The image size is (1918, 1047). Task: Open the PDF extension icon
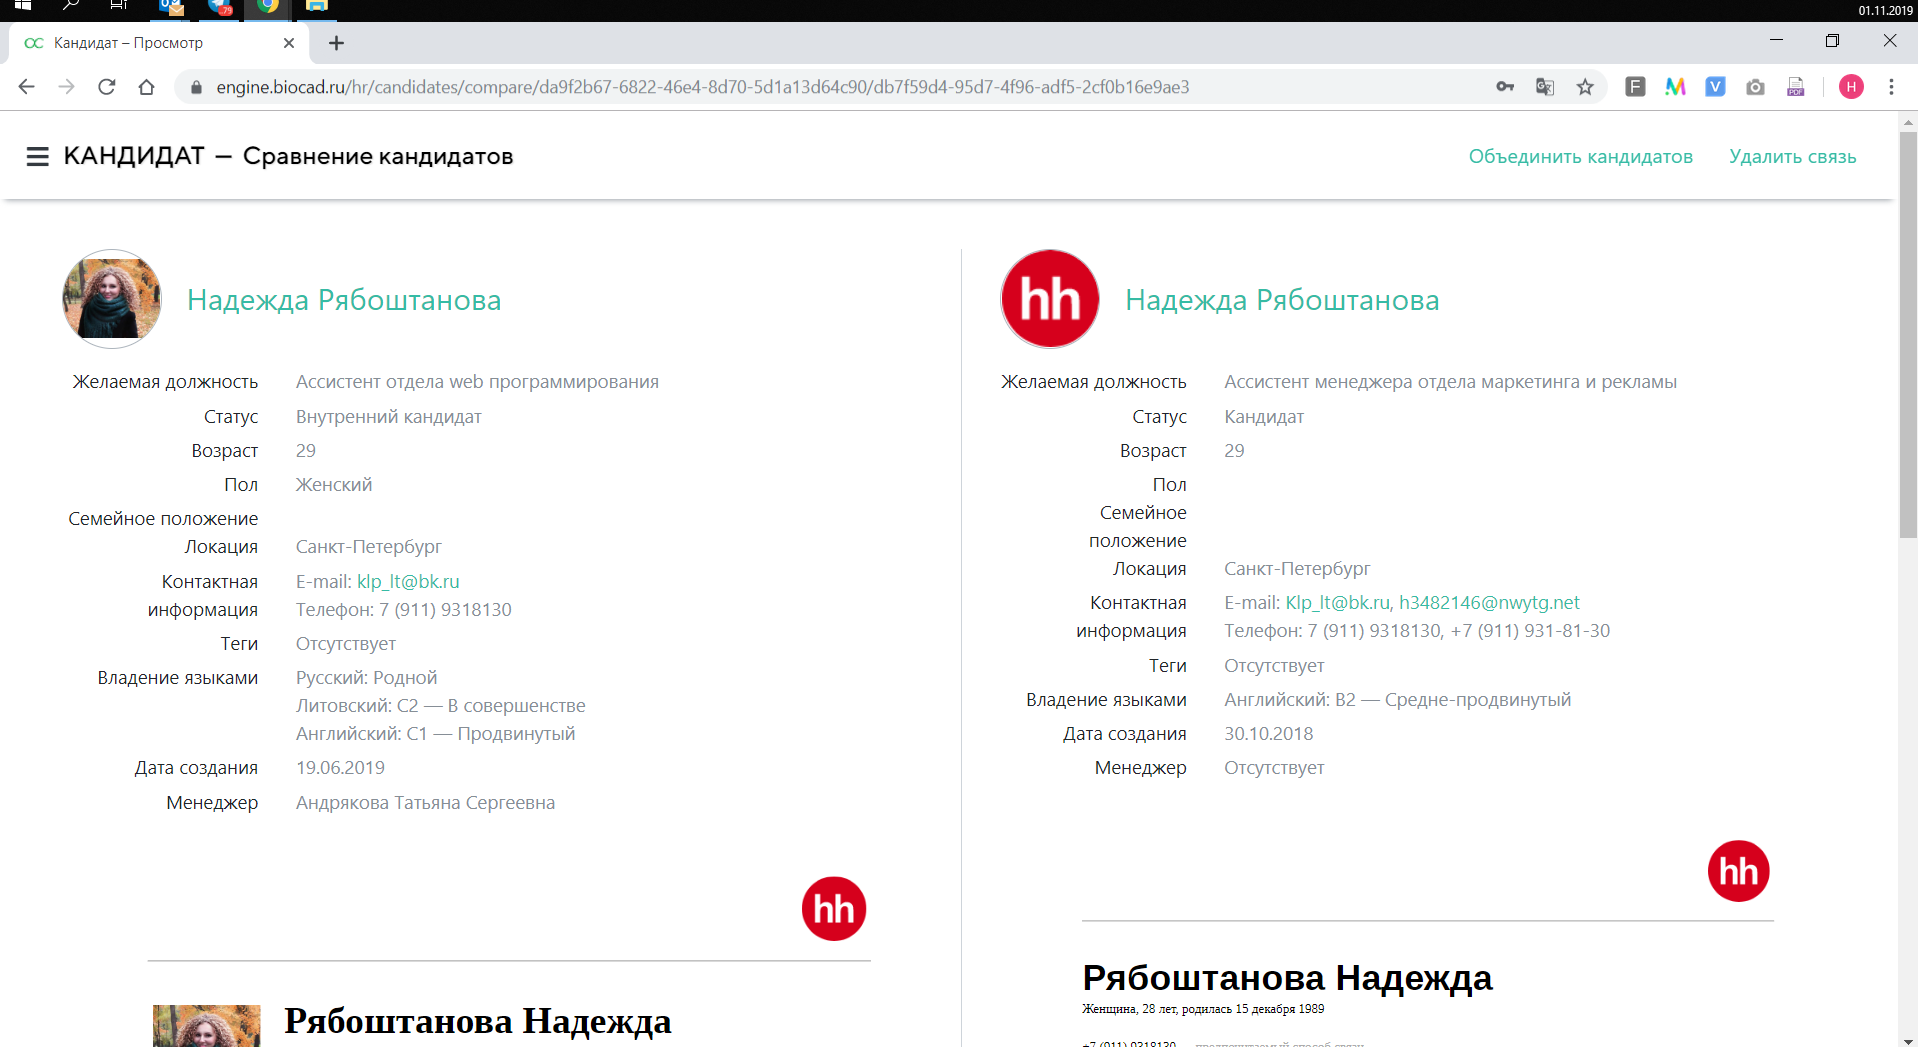[1796, 87]
